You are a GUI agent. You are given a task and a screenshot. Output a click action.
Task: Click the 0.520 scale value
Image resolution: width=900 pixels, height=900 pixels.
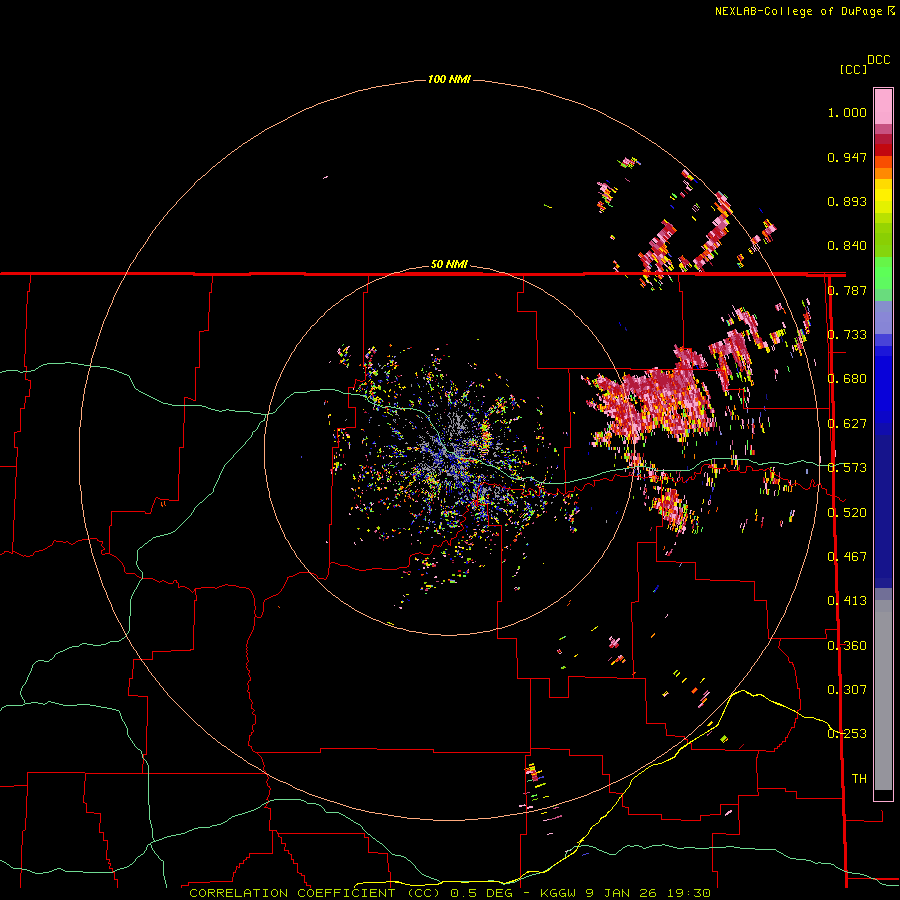coord(847,513)
